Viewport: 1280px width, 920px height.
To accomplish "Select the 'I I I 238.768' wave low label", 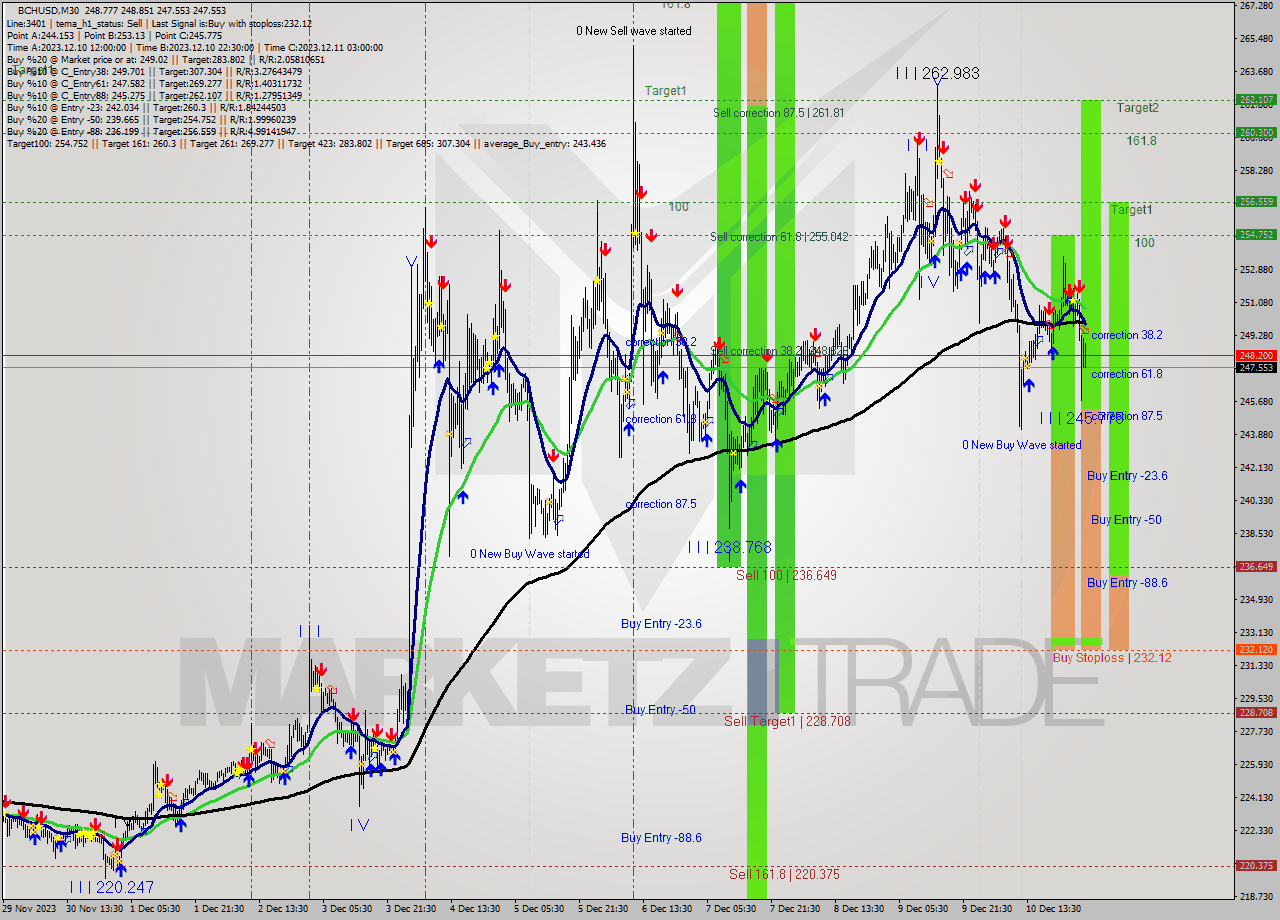I will tap(729, 547).
